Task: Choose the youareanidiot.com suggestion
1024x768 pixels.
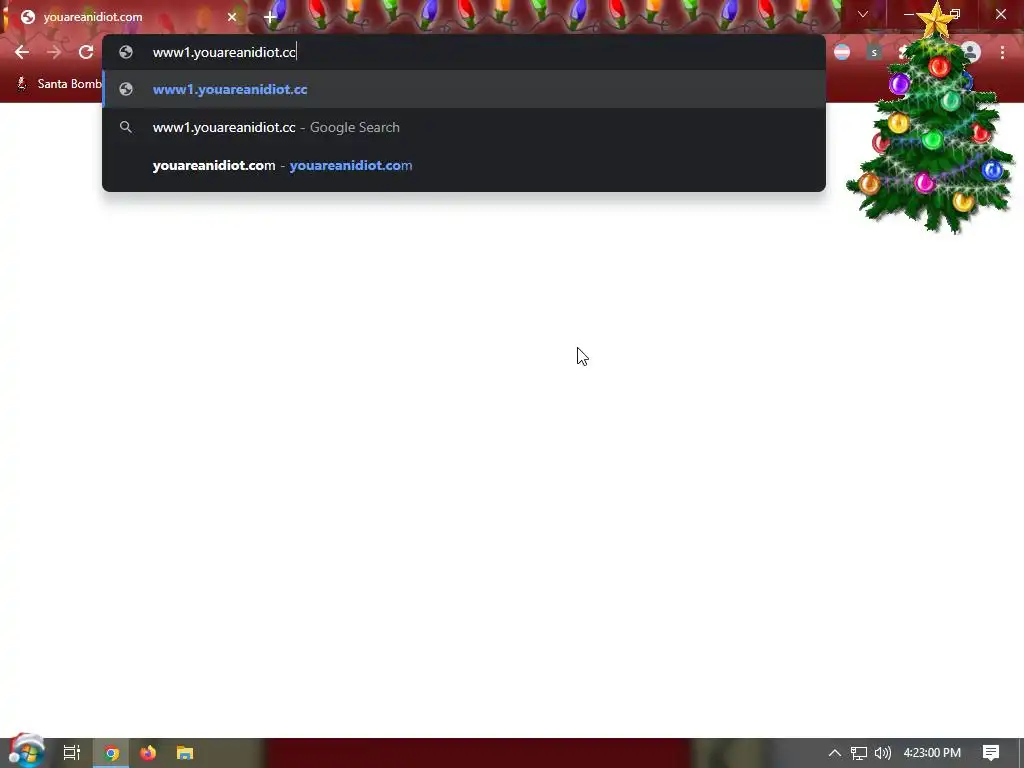Action: click(x=464, y=165)
